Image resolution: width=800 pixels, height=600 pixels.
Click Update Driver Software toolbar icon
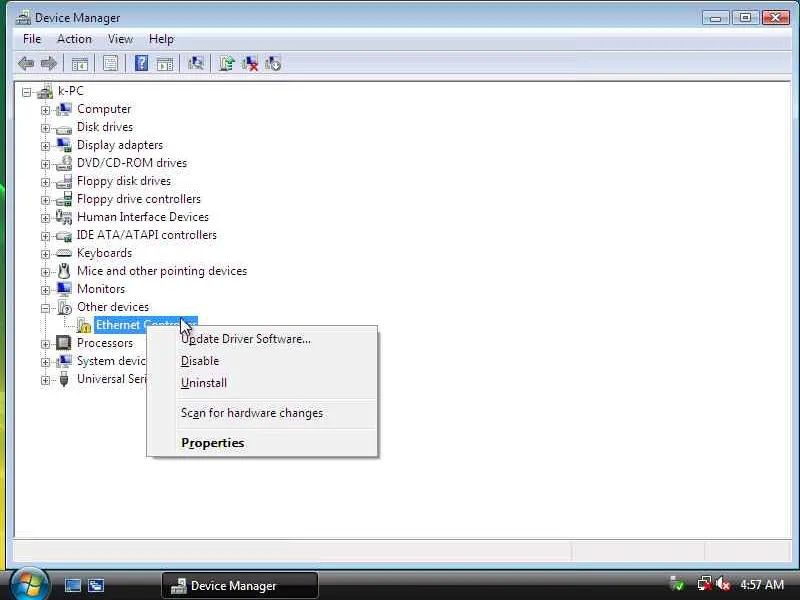(x=226, y=64)
